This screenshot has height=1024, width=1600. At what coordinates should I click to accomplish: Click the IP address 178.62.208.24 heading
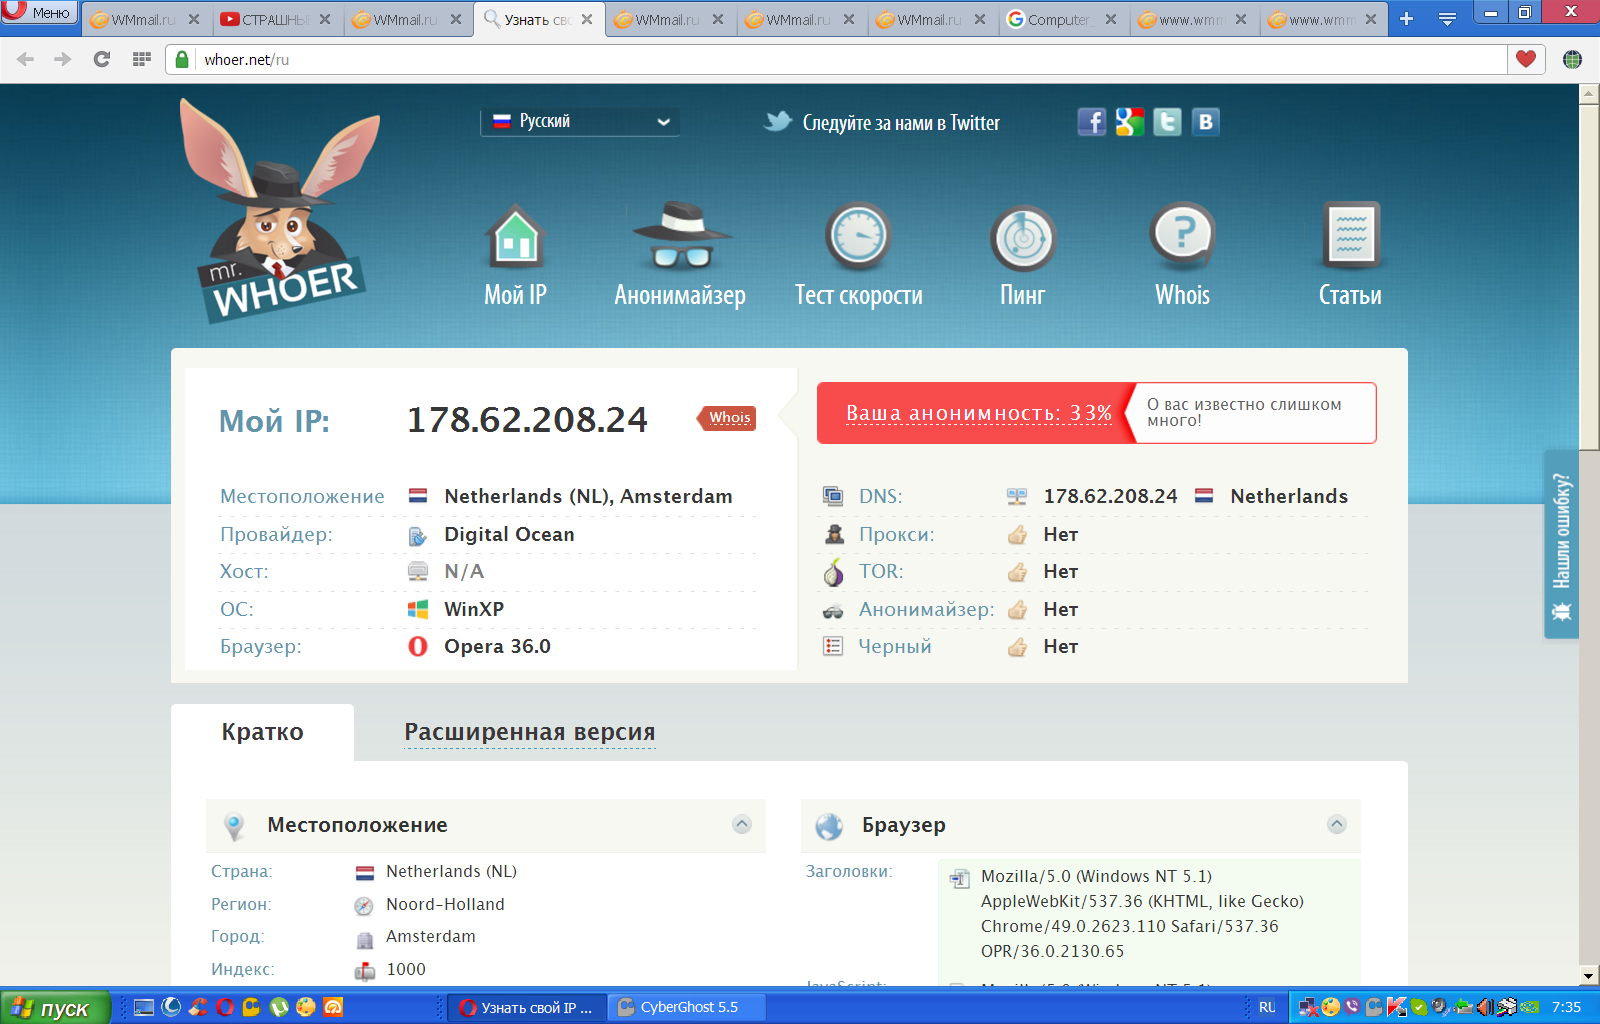527,420
